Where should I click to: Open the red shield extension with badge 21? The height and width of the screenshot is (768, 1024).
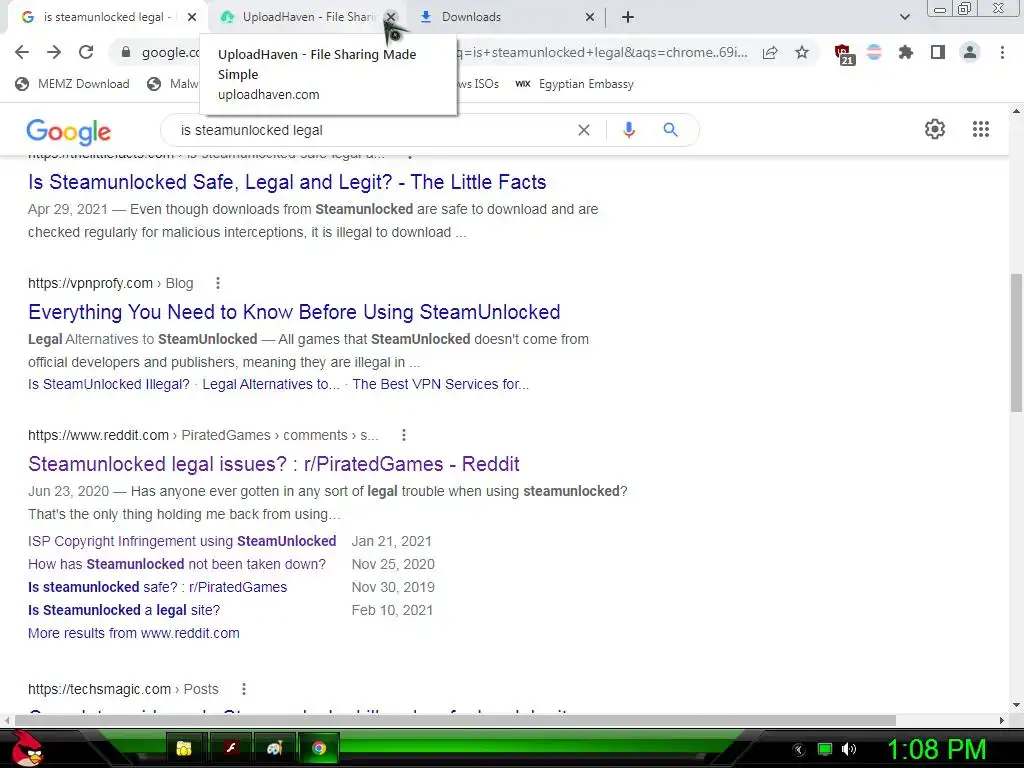click(x=843, y=54)
